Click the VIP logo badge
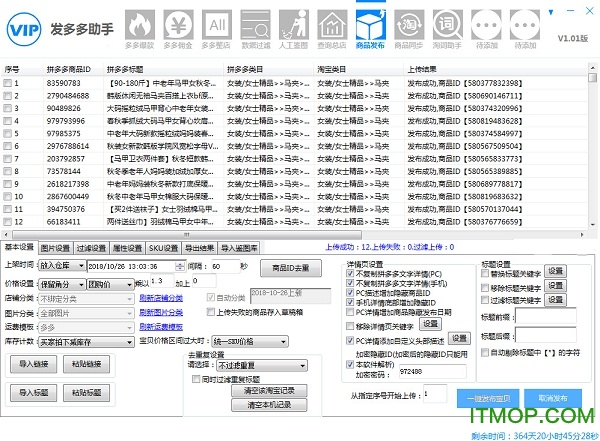 coord(24,29)
